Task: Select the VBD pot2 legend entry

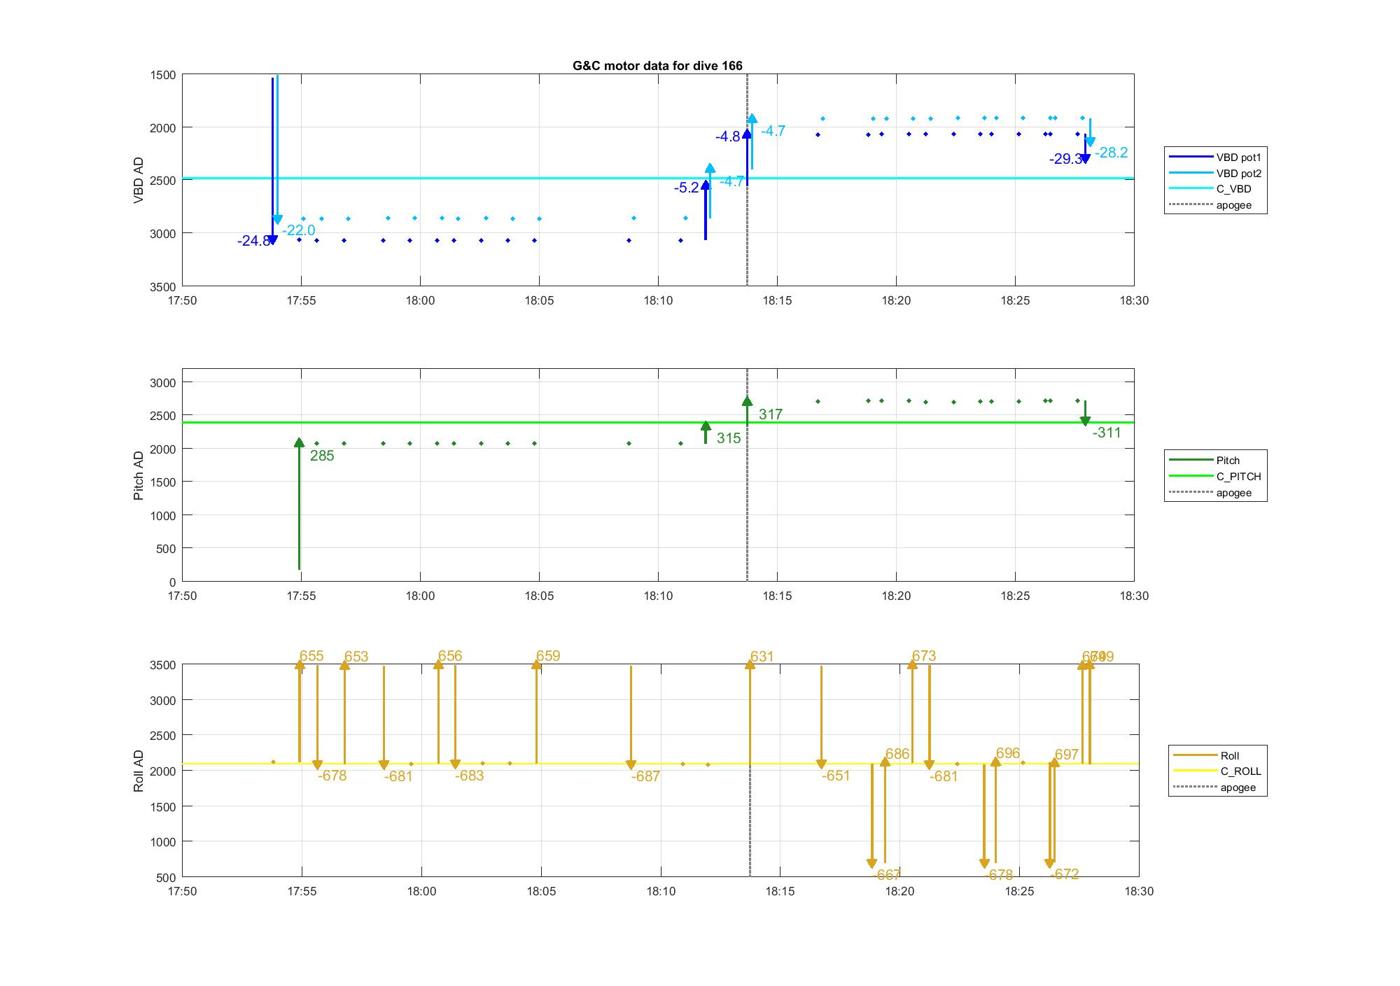Action: 1216,173
